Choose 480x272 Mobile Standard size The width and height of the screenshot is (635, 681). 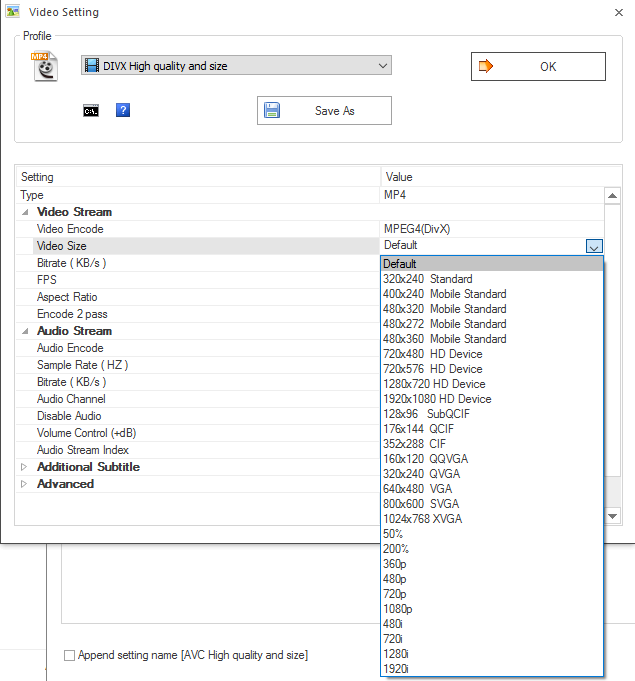coord(492,324)
